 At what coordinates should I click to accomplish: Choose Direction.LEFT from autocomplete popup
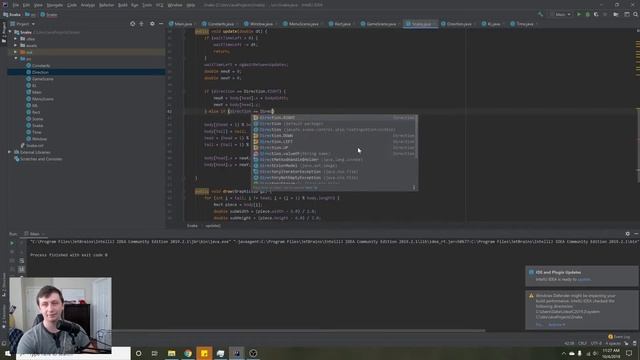[334, 142]
